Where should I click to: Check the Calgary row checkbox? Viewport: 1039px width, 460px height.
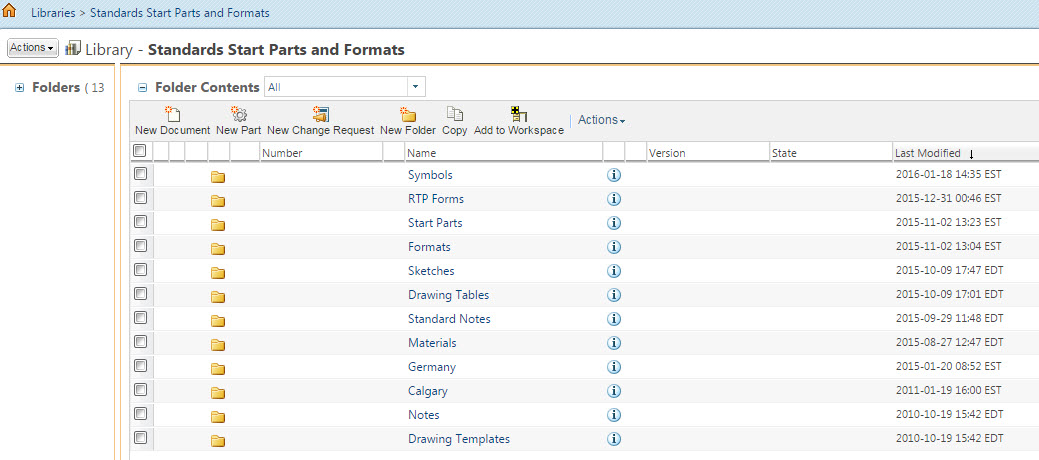tap(140, 389)
